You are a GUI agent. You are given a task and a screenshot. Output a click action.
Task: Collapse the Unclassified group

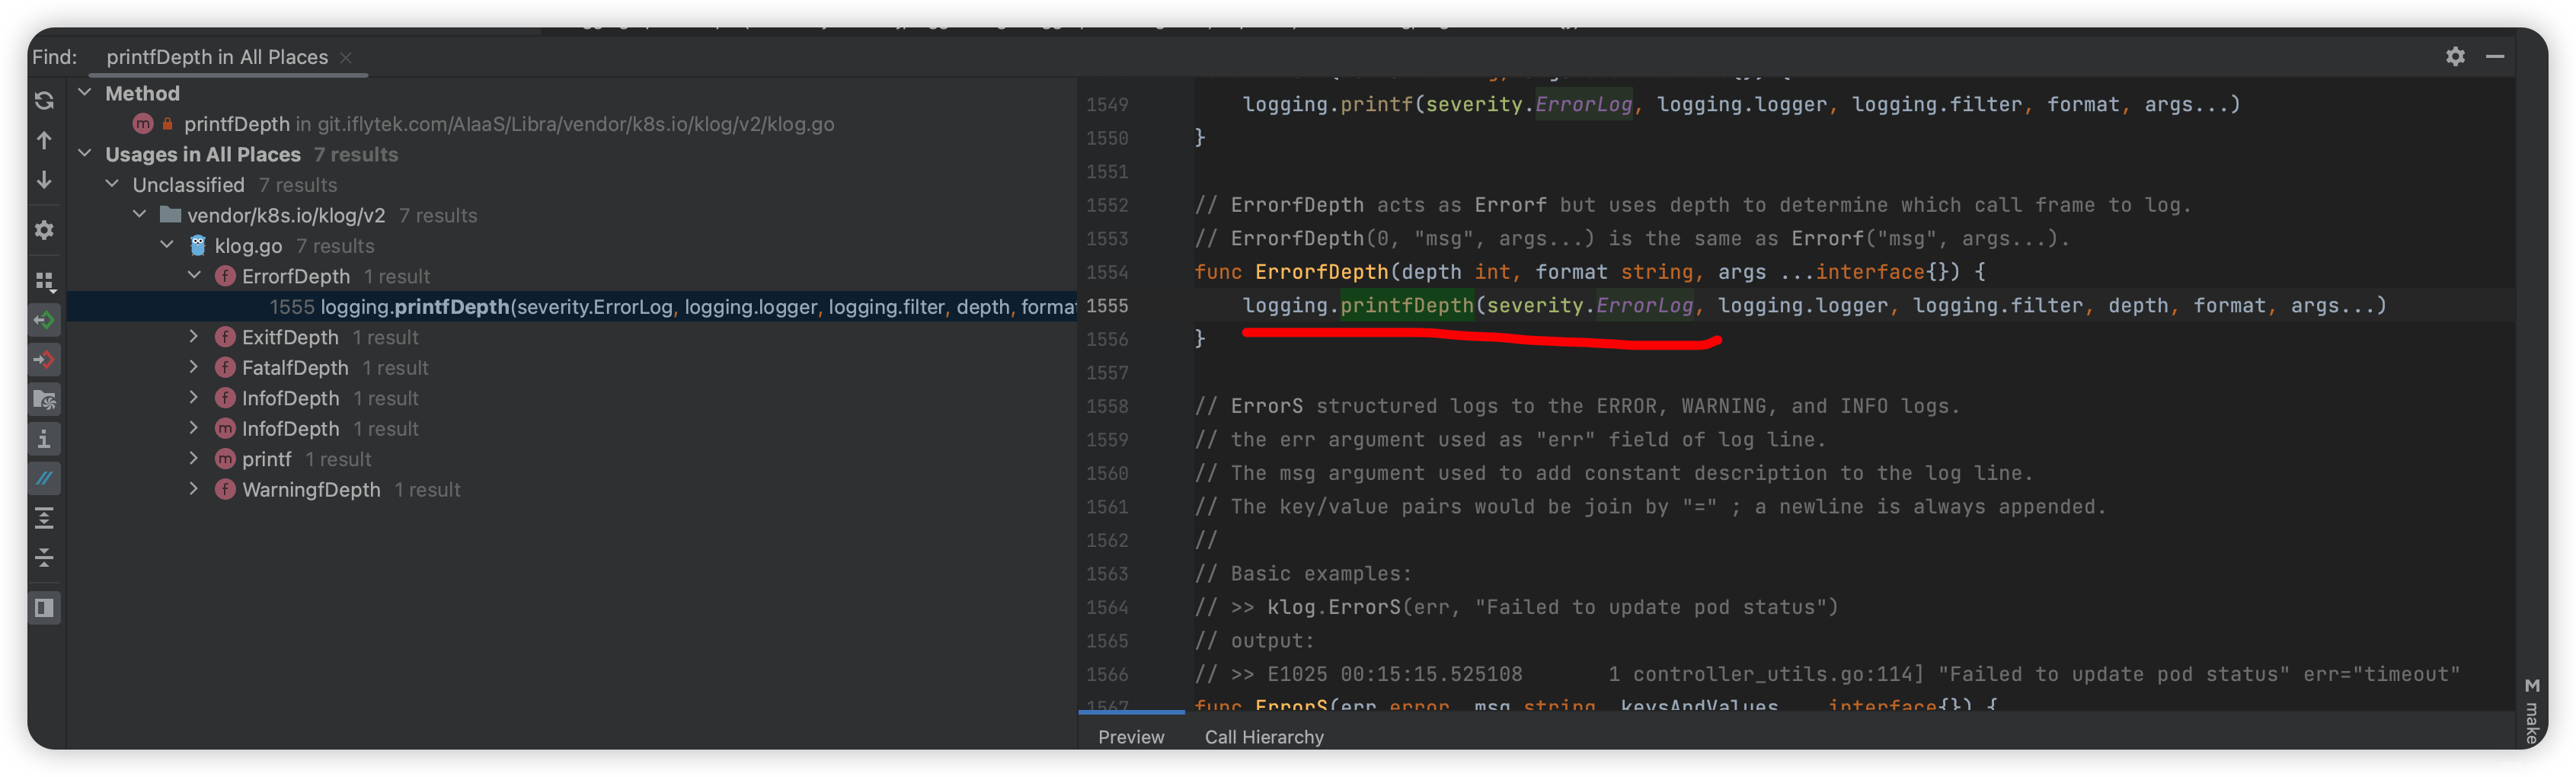coord(112,185)
